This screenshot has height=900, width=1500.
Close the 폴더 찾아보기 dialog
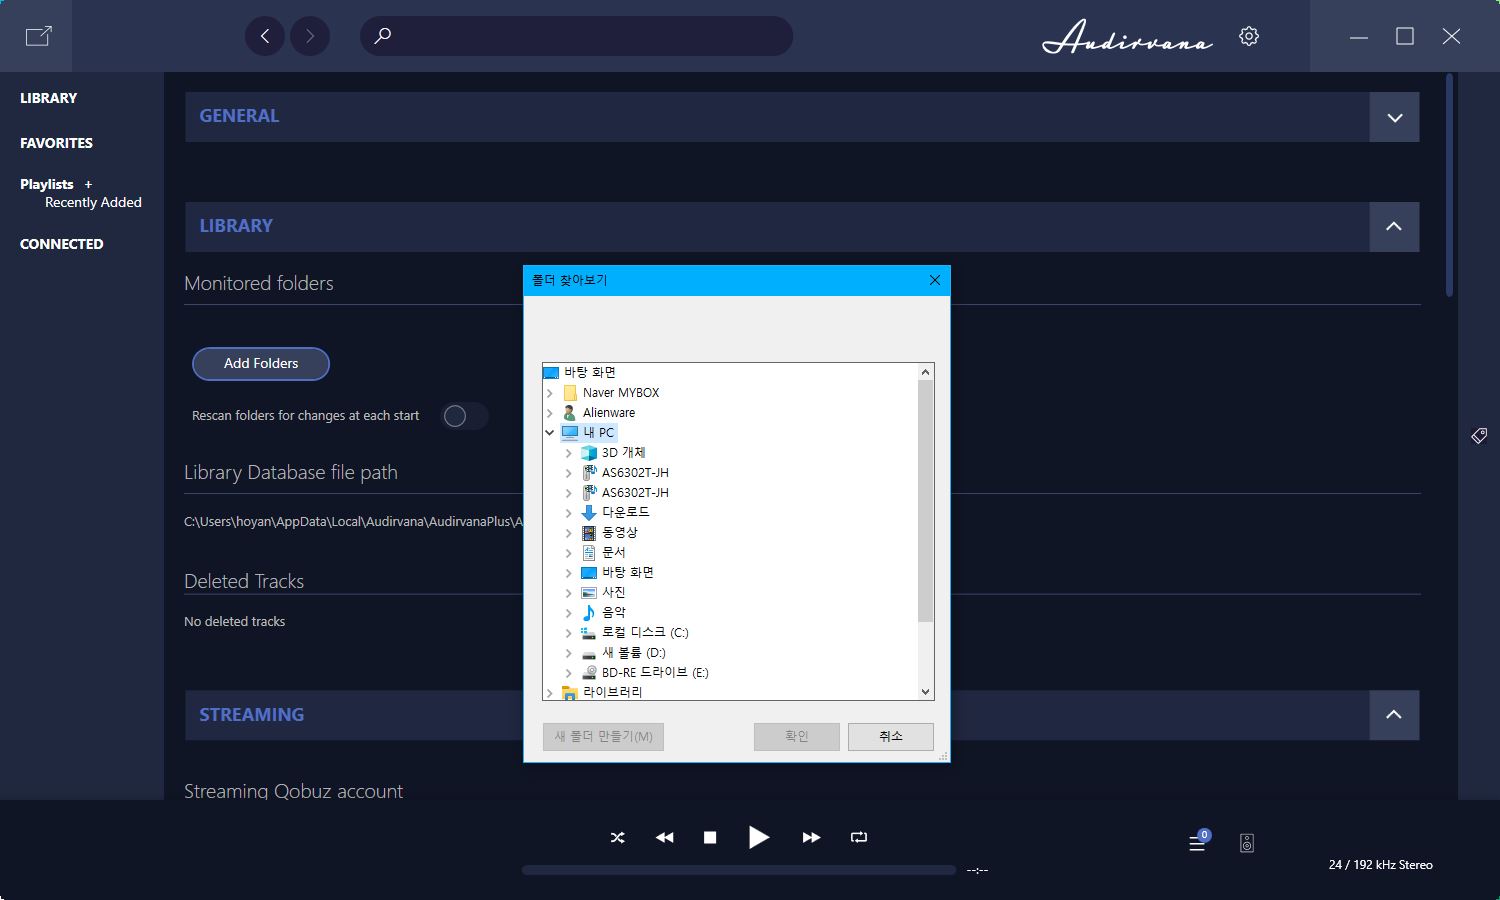[x=935, y=280]
